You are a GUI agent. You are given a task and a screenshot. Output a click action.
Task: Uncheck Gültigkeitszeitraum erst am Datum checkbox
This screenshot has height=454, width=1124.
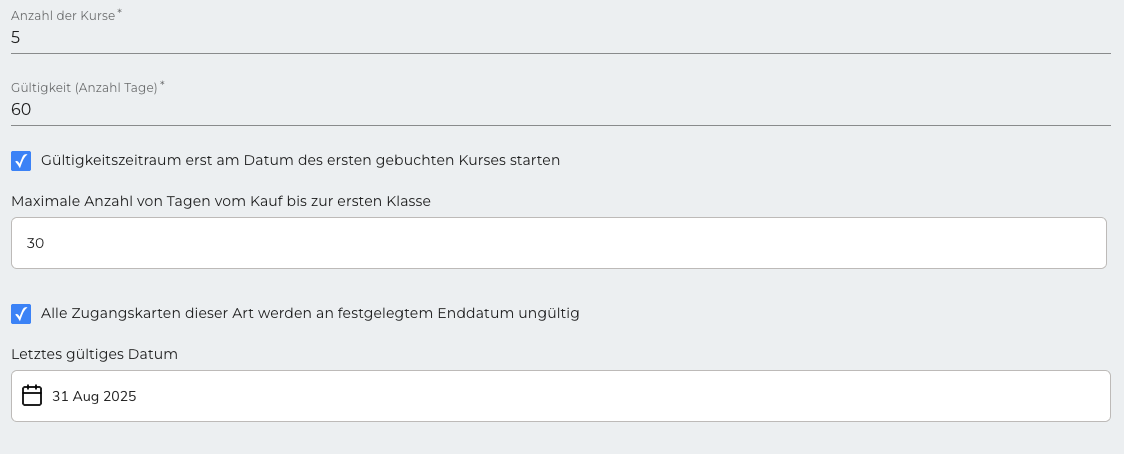coord(22,161)
